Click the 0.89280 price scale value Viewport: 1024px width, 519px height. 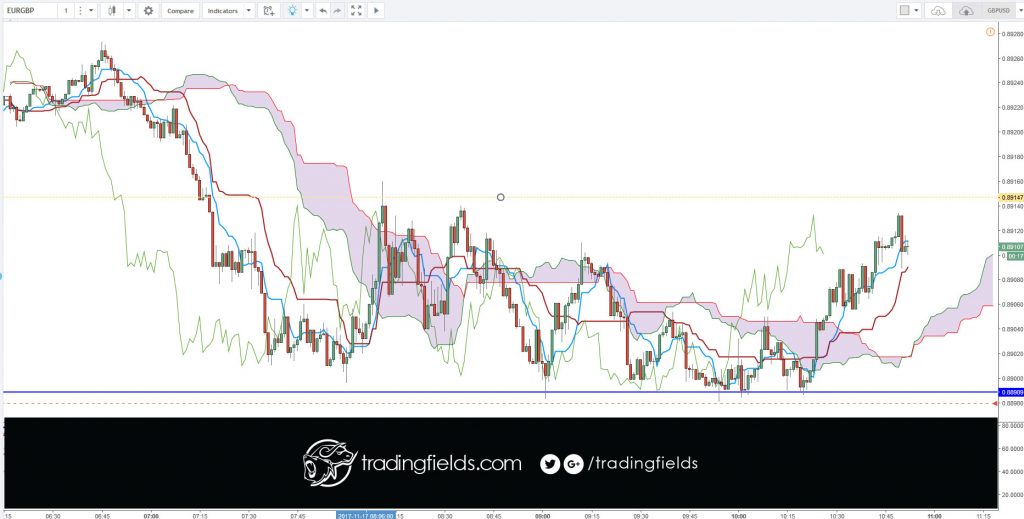(1012, 33)
